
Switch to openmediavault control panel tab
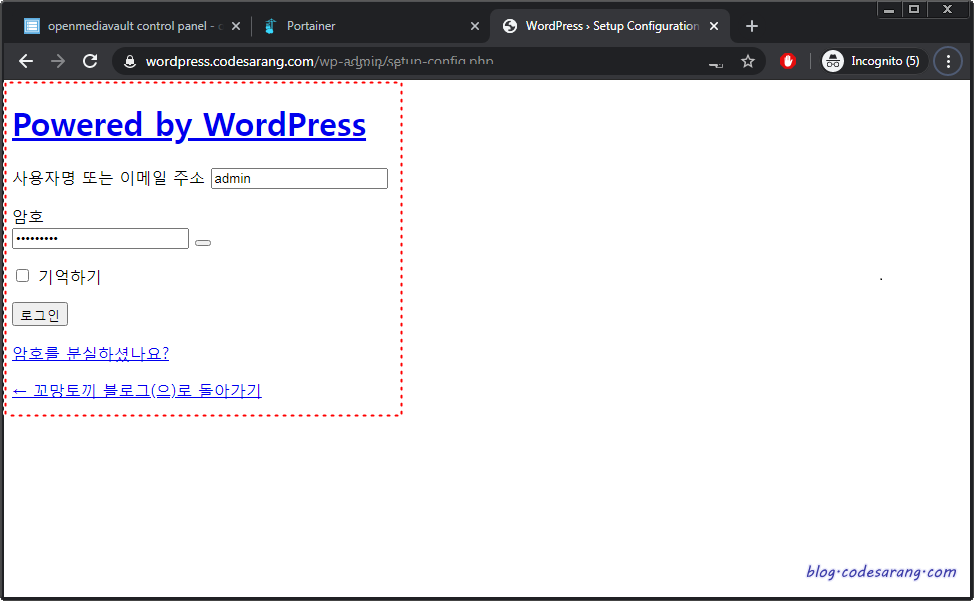[x=132, y=26]
